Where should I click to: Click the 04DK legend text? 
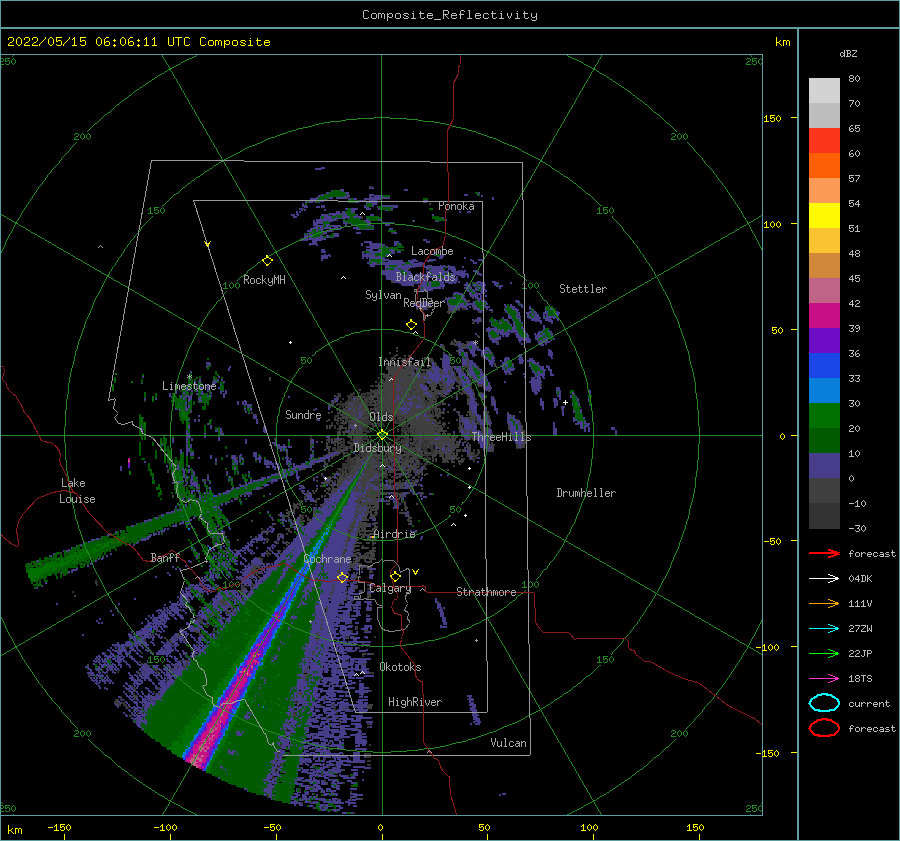[860, 579]
